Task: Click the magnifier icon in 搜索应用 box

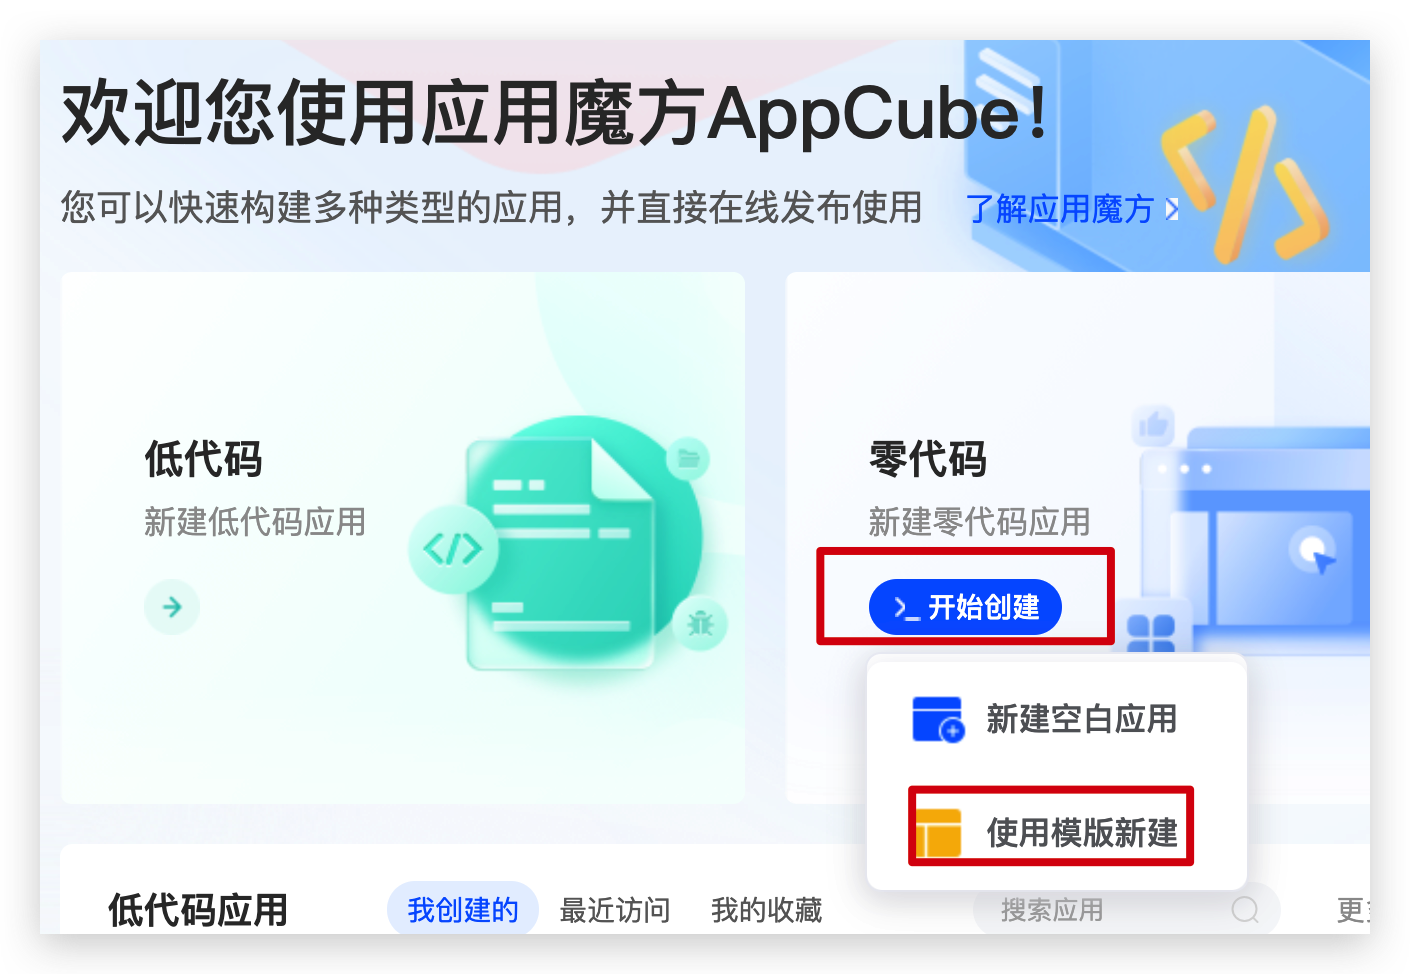Action: (x=1245, y=910)
